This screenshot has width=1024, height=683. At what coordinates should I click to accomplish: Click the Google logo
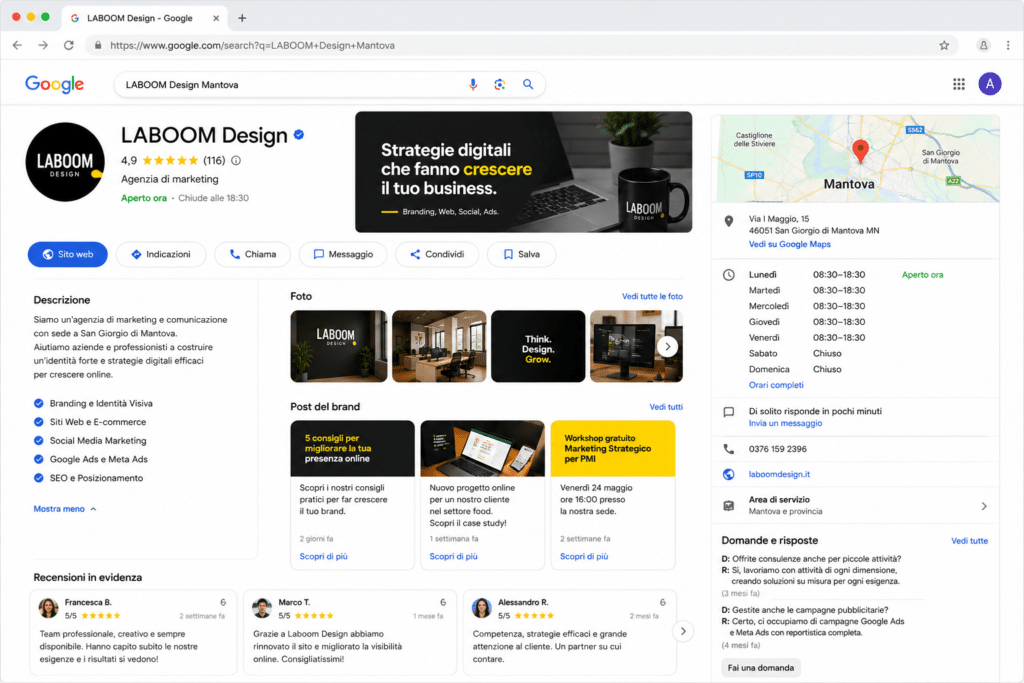click(55, 84)
